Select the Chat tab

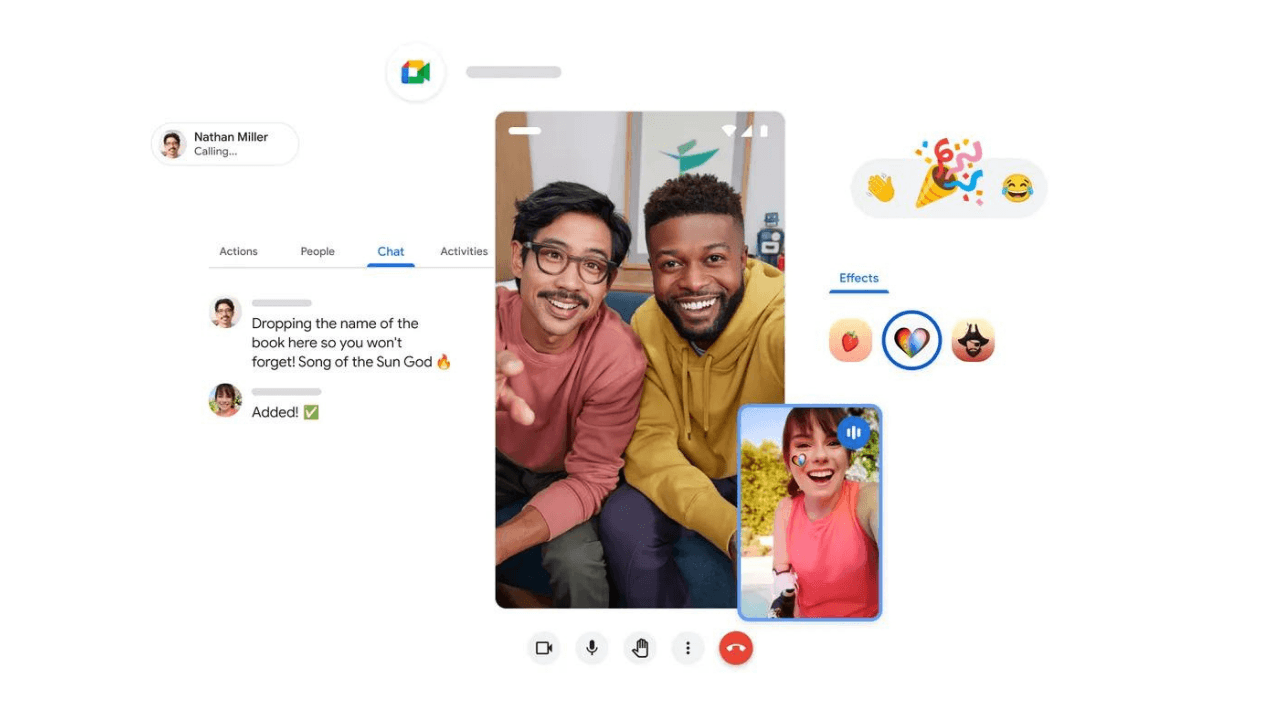[391, 252]
